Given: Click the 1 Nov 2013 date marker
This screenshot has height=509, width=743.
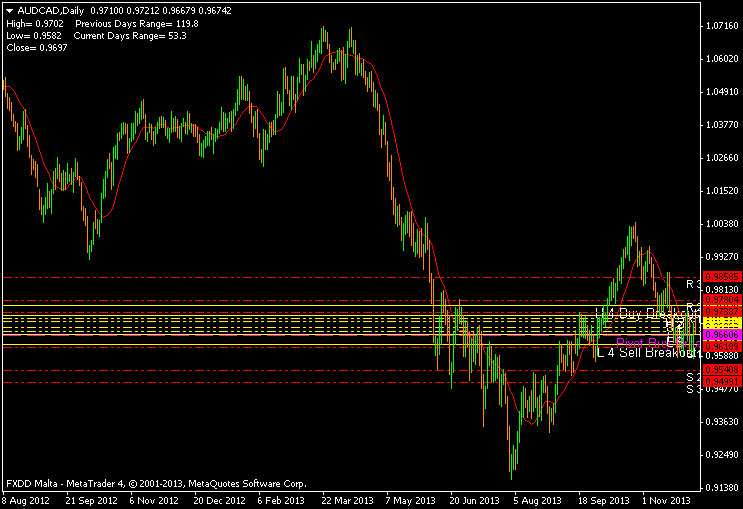Looking at the screenshot, I should point(666,499).
